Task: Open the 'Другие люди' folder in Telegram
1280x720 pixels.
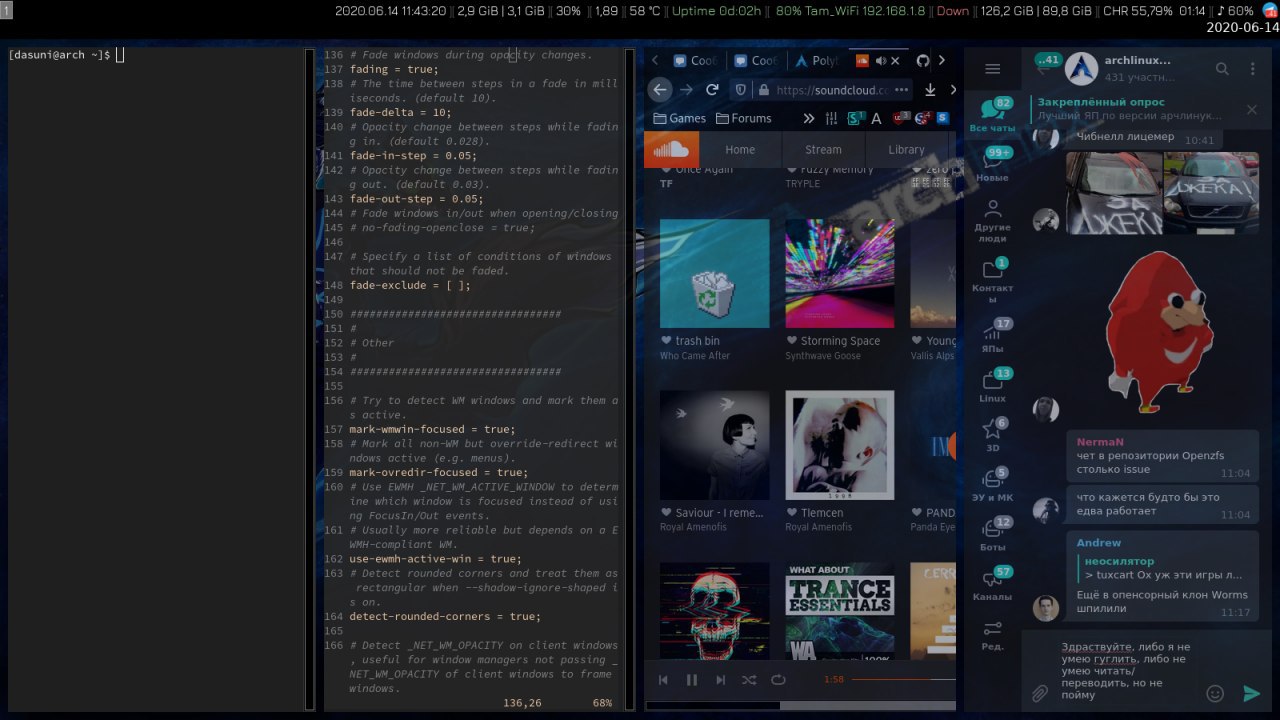Action: (x=992, y=221)
